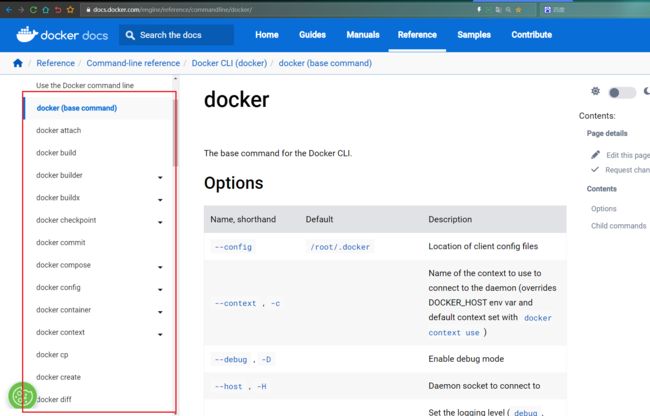Expand the docker builder submenu
This screenshot has height=416, width=650.
point(160,178)
